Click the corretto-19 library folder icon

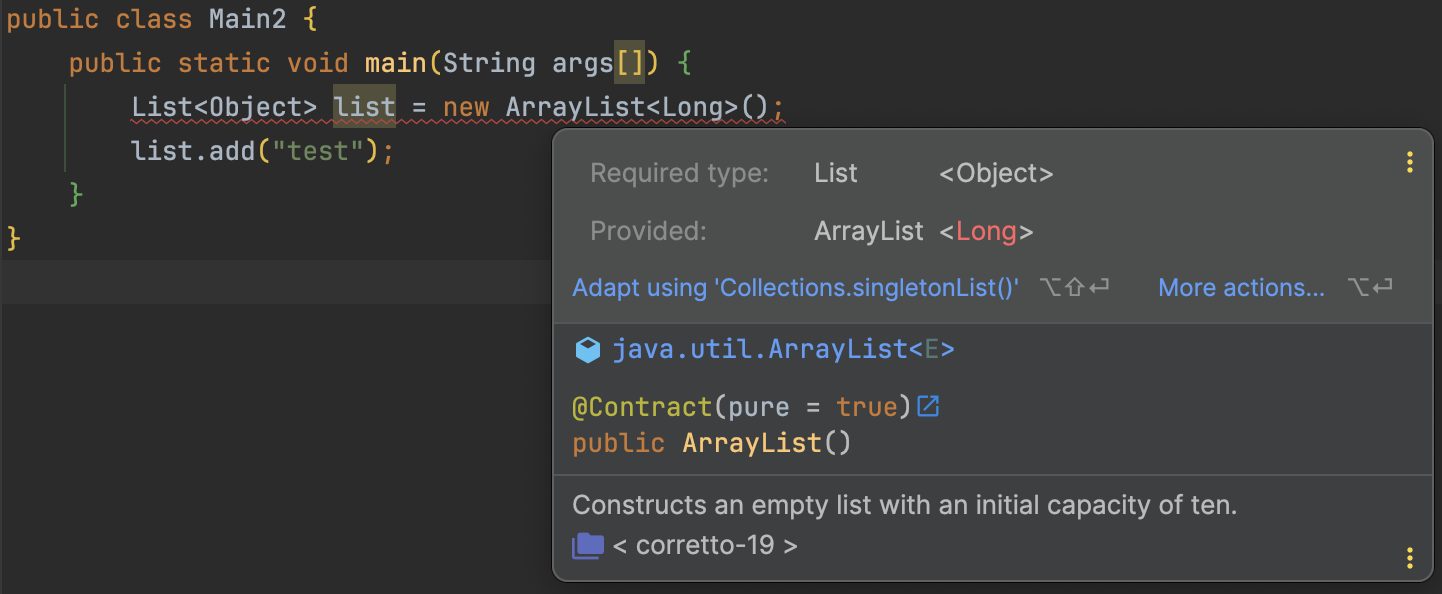588,546
